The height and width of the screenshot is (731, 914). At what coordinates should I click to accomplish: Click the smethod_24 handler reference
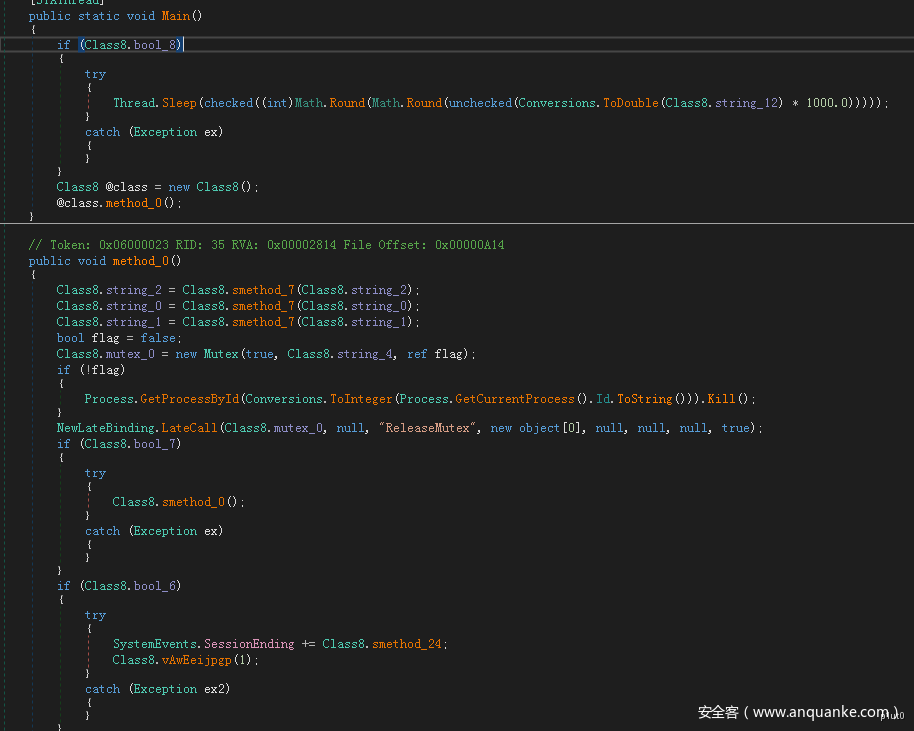[x=408, y=644]
